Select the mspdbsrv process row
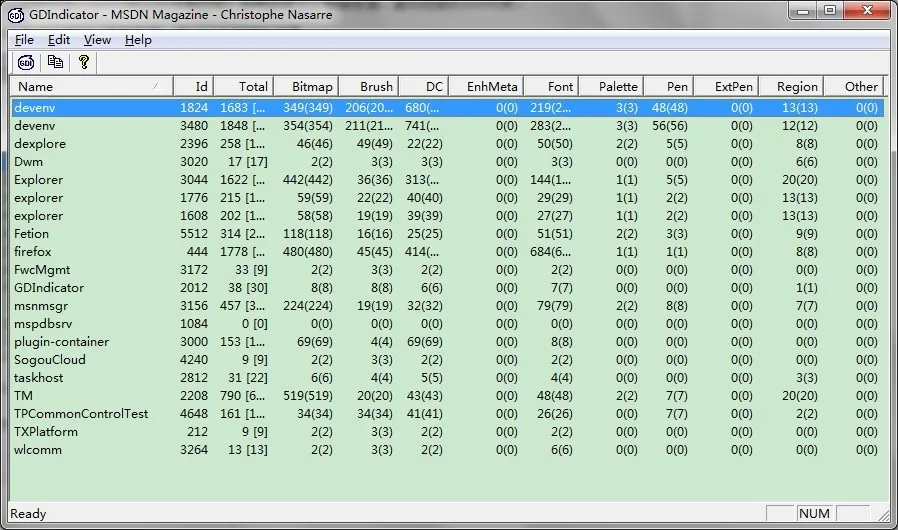Image resolution: width=898 pixels, height=530 pixels. tap(448, 324)
